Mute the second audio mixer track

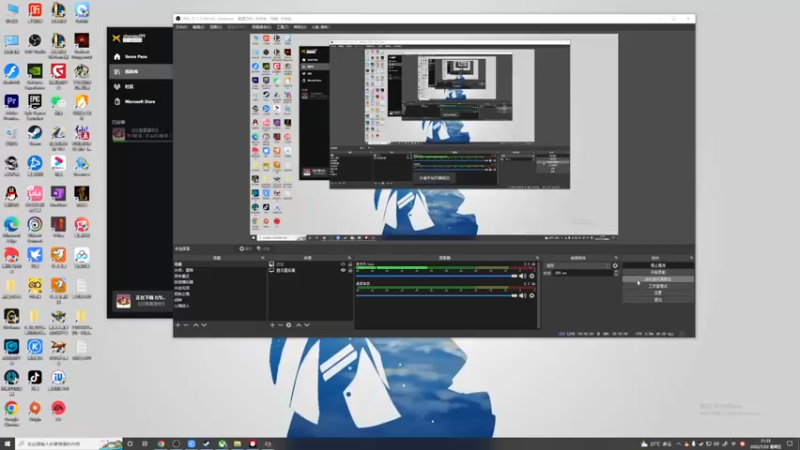point(522,295)
